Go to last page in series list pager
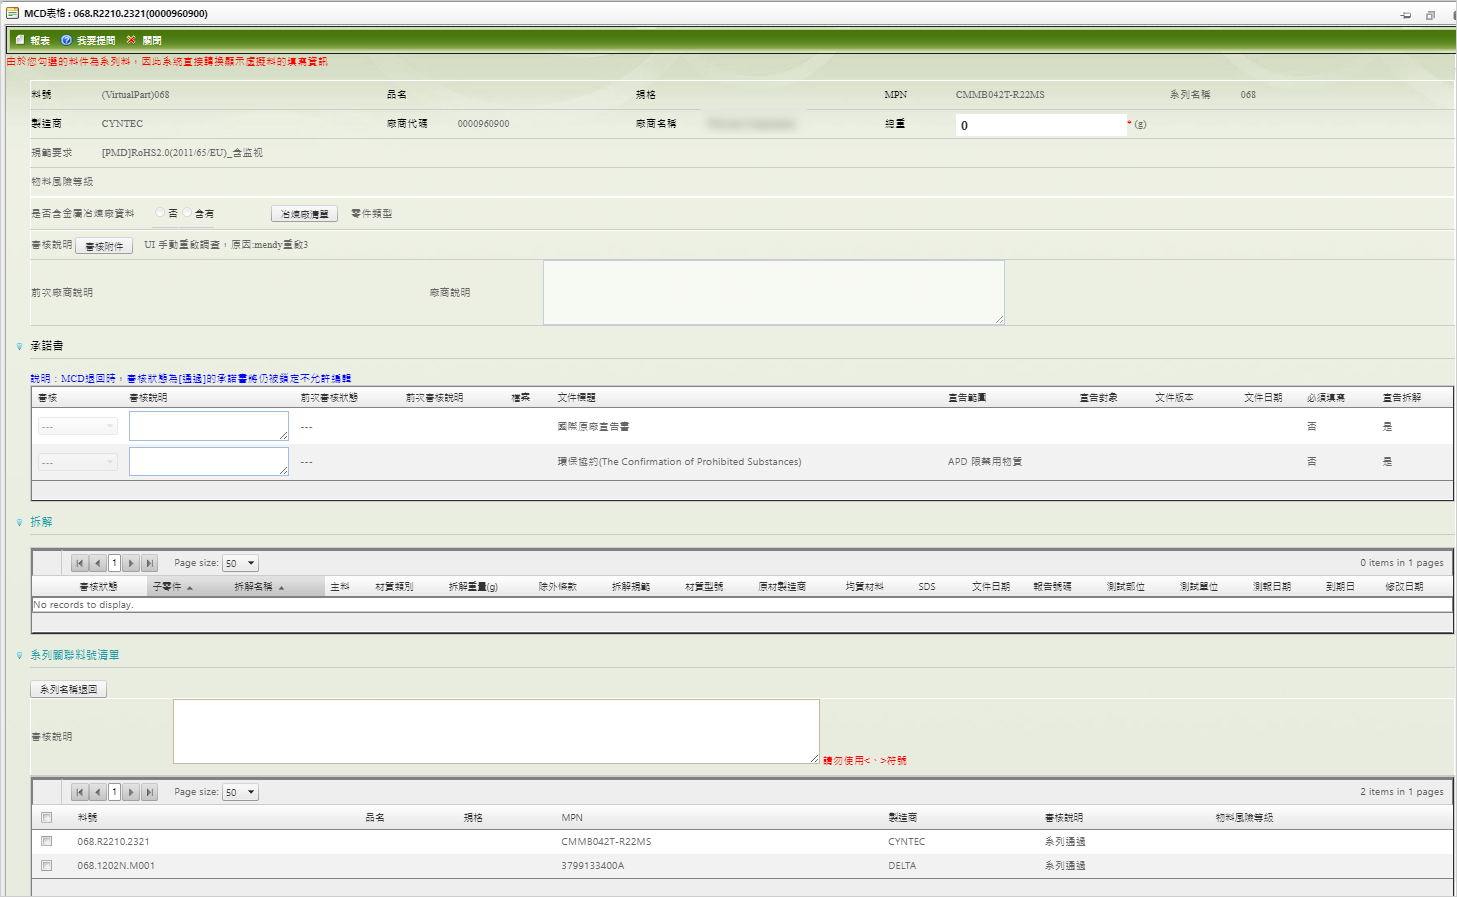Screen dimensions: 1457x897 [x=149, y=792]
